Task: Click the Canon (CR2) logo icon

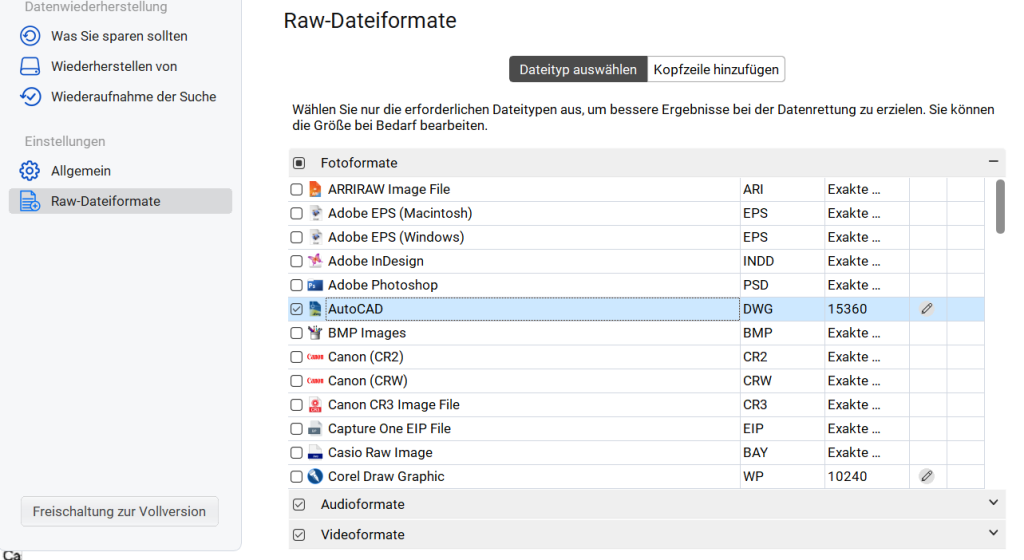Action: [315, 357]
